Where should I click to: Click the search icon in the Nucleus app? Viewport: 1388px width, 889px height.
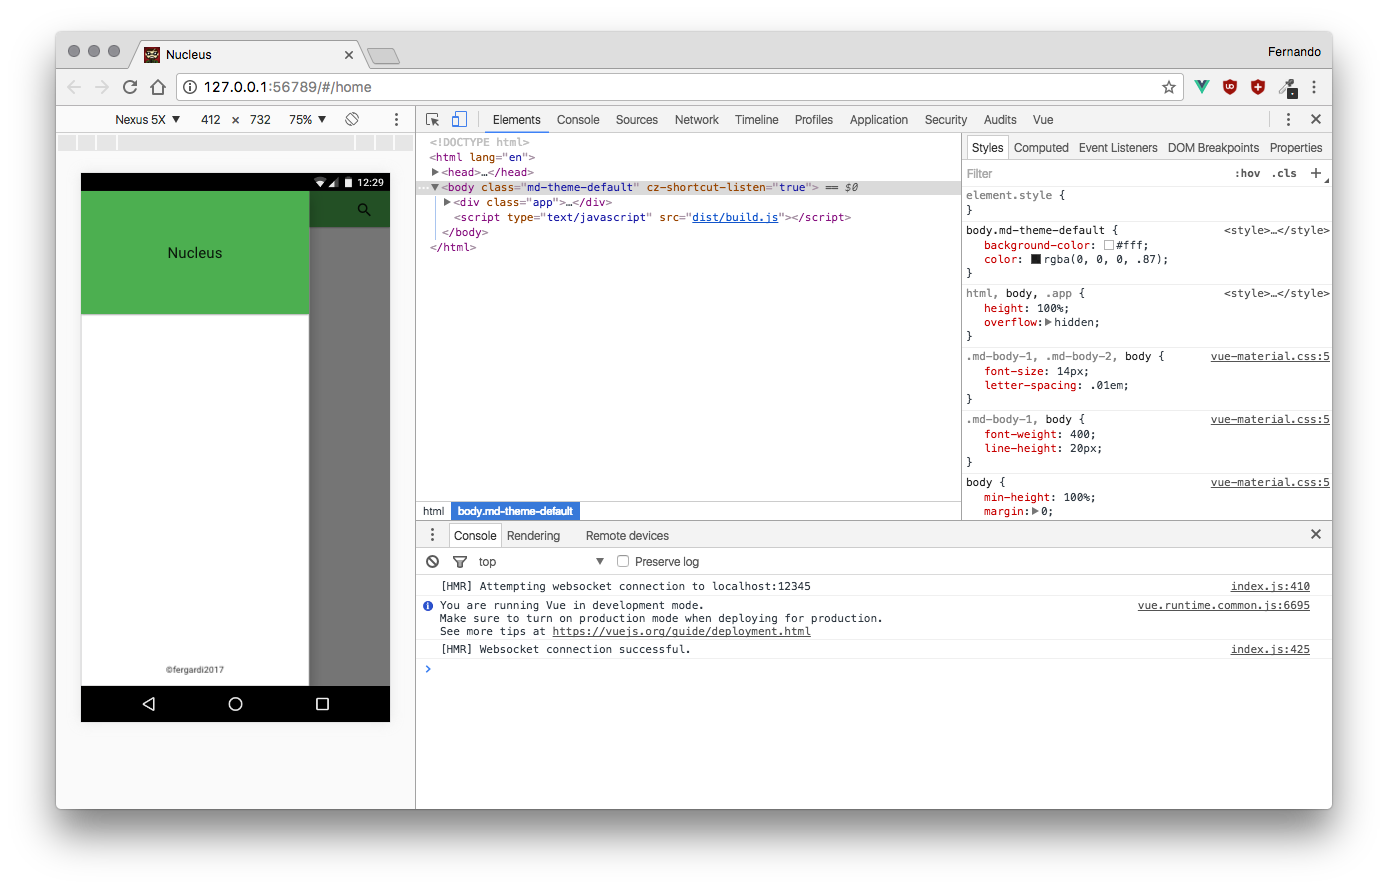364,209
